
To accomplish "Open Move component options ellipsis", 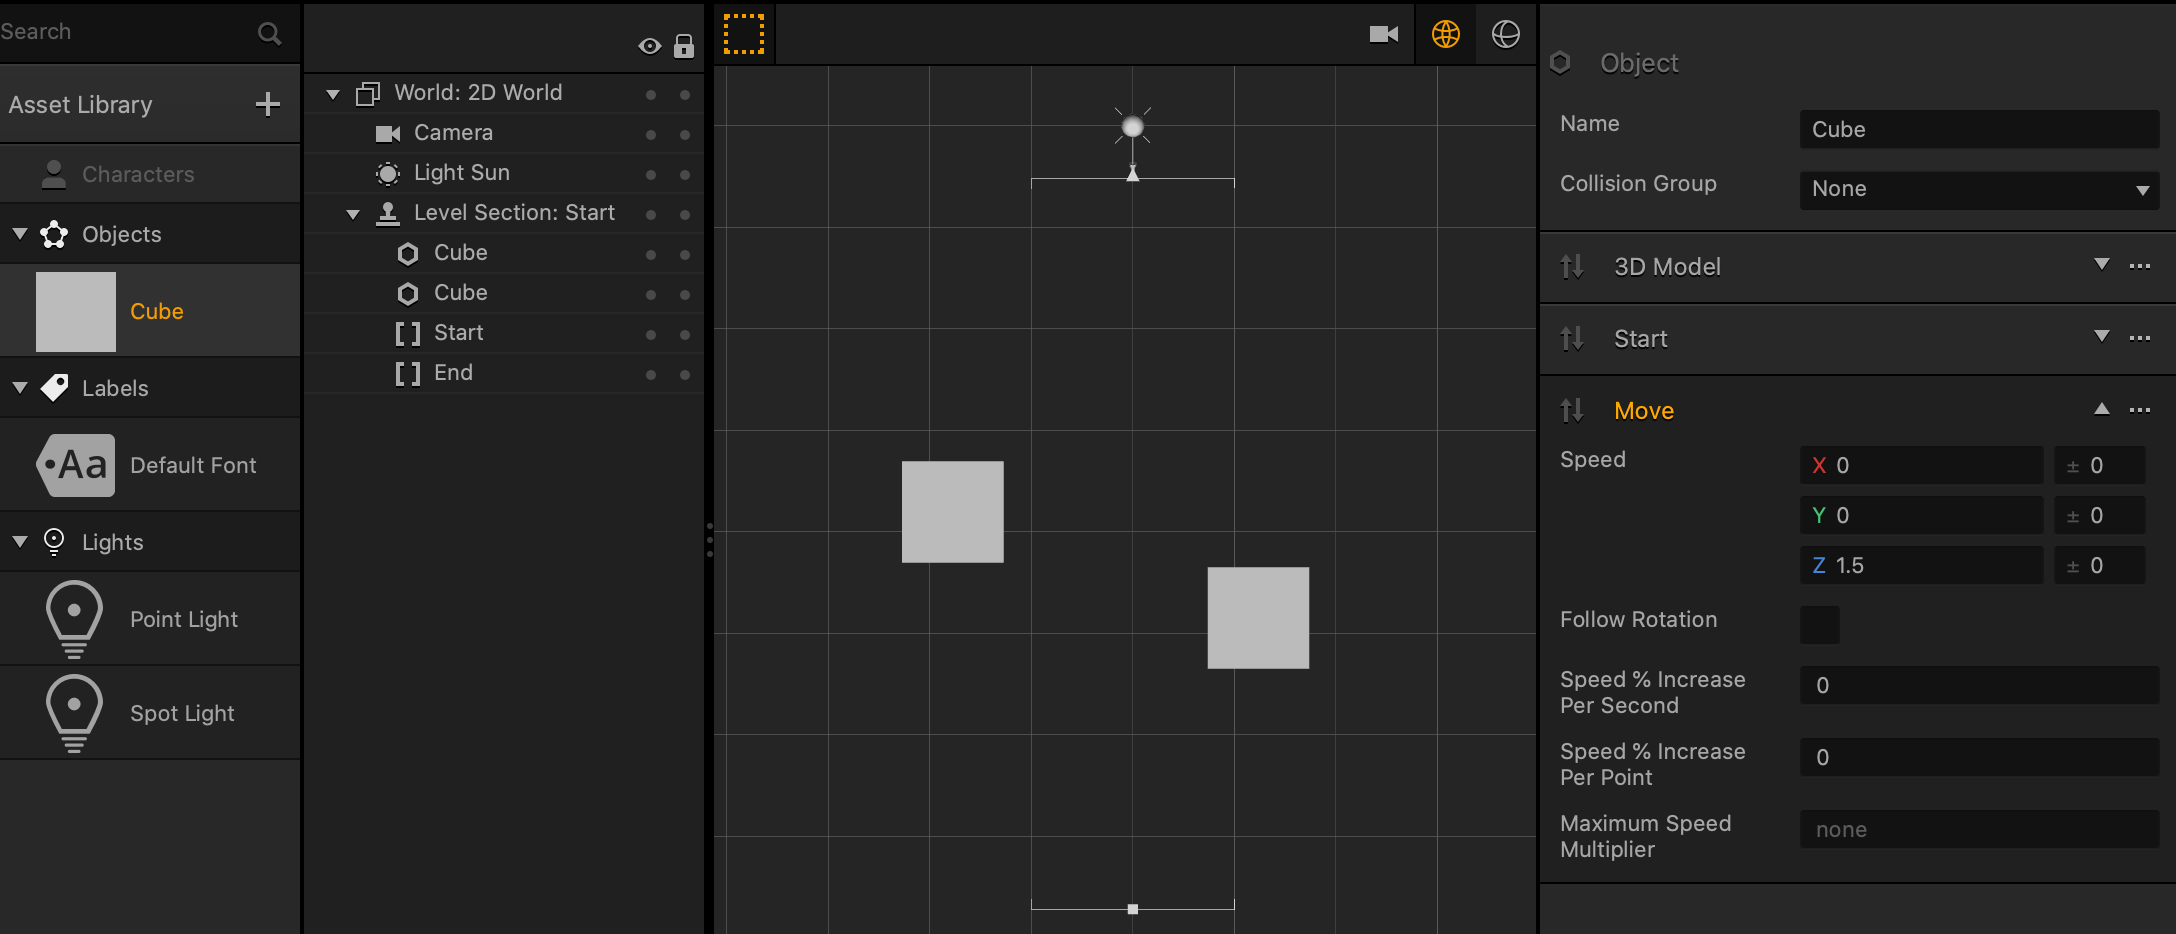I will [x=2140, y=410].
